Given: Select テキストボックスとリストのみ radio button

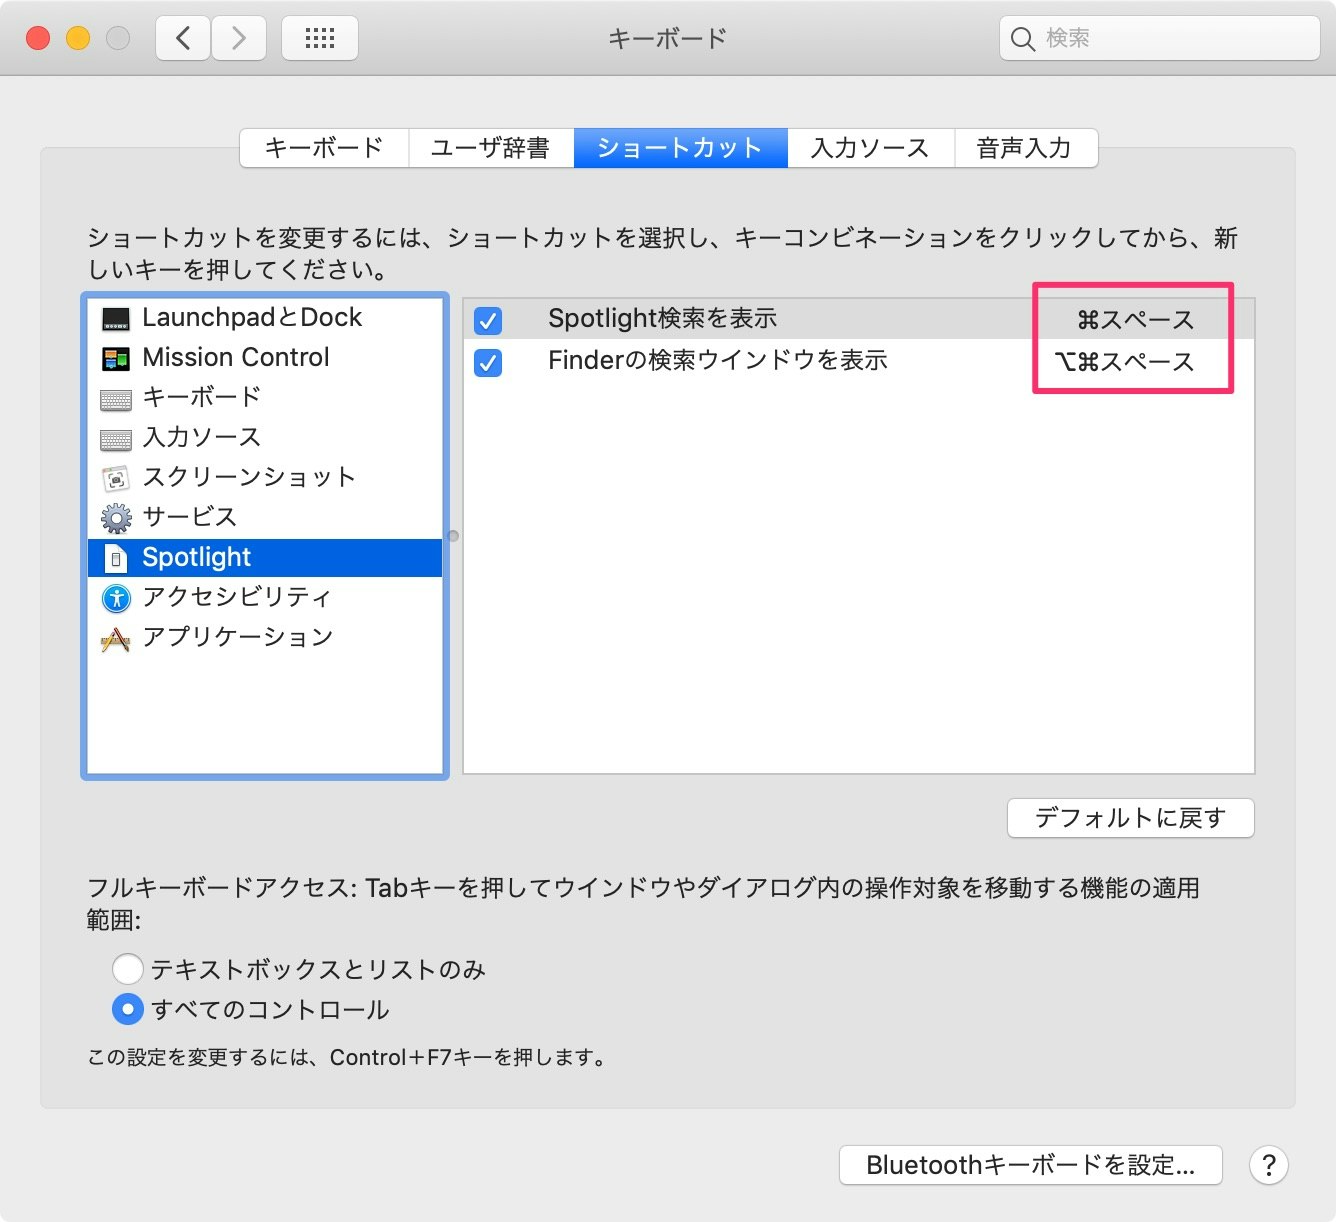Looking at the screenshot, I should click(x=127, y=969).
